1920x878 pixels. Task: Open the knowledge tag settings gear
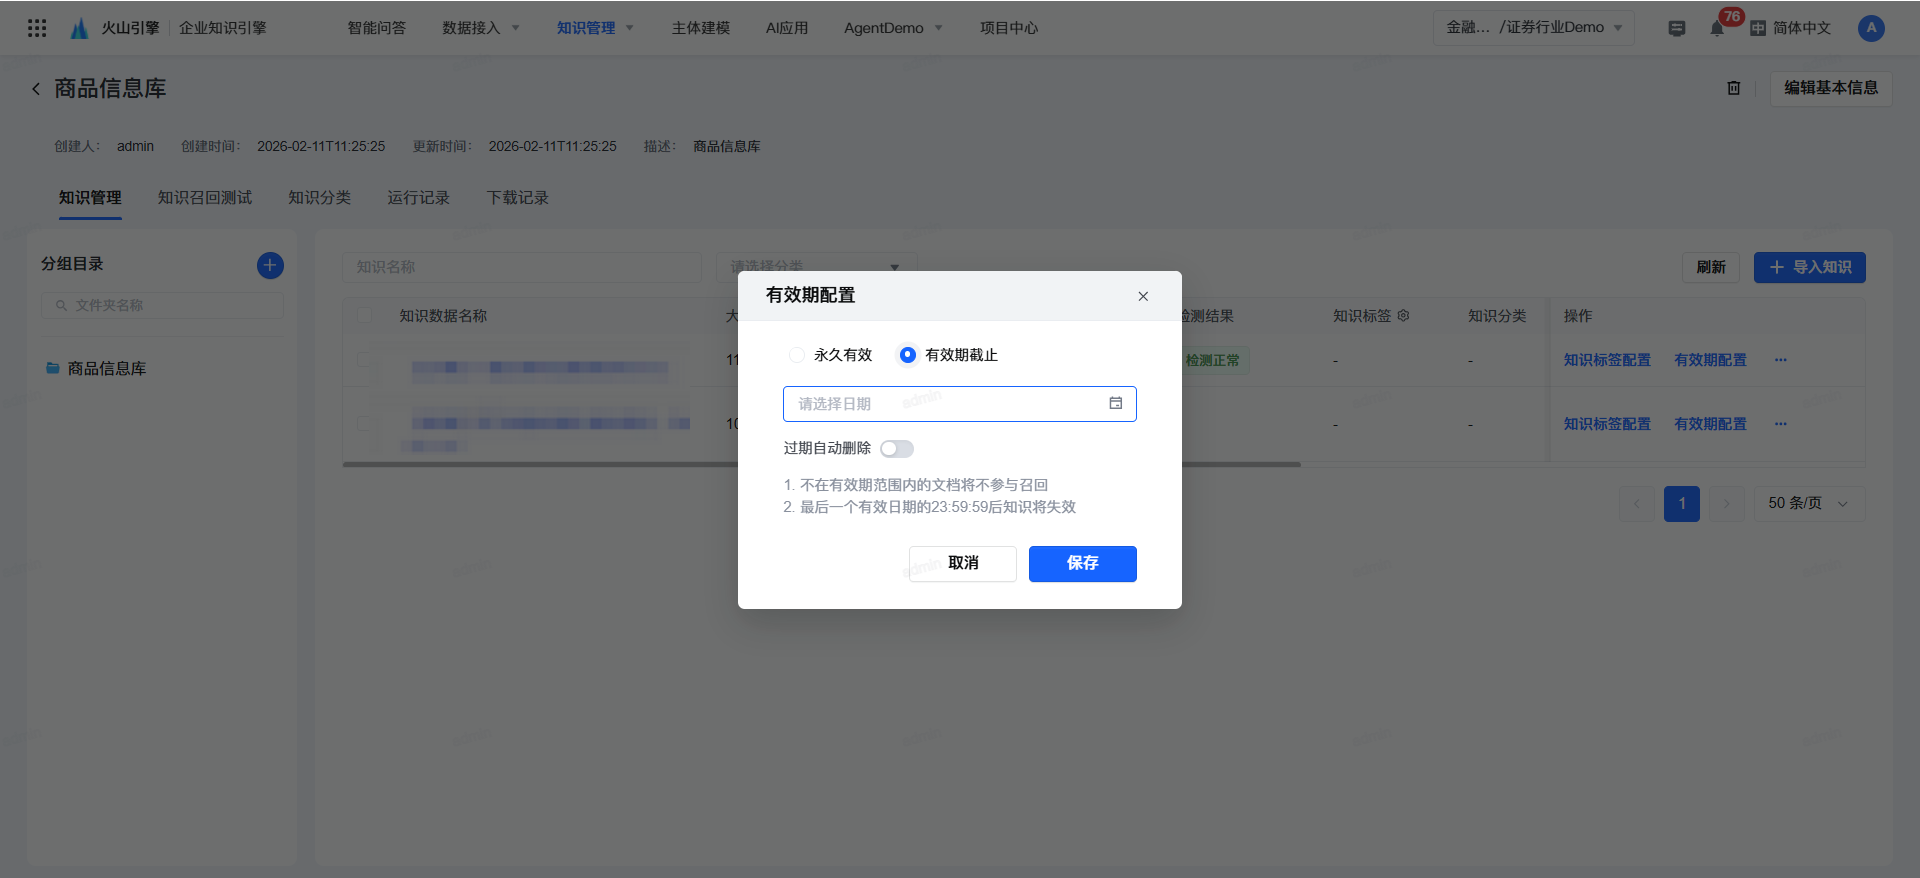[x=1404, y=315]
